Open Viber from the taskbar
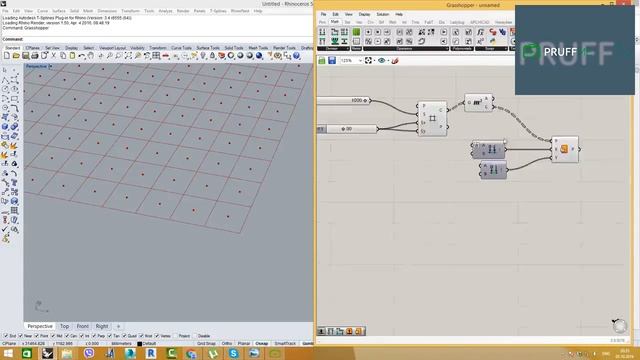 [89, 353]
